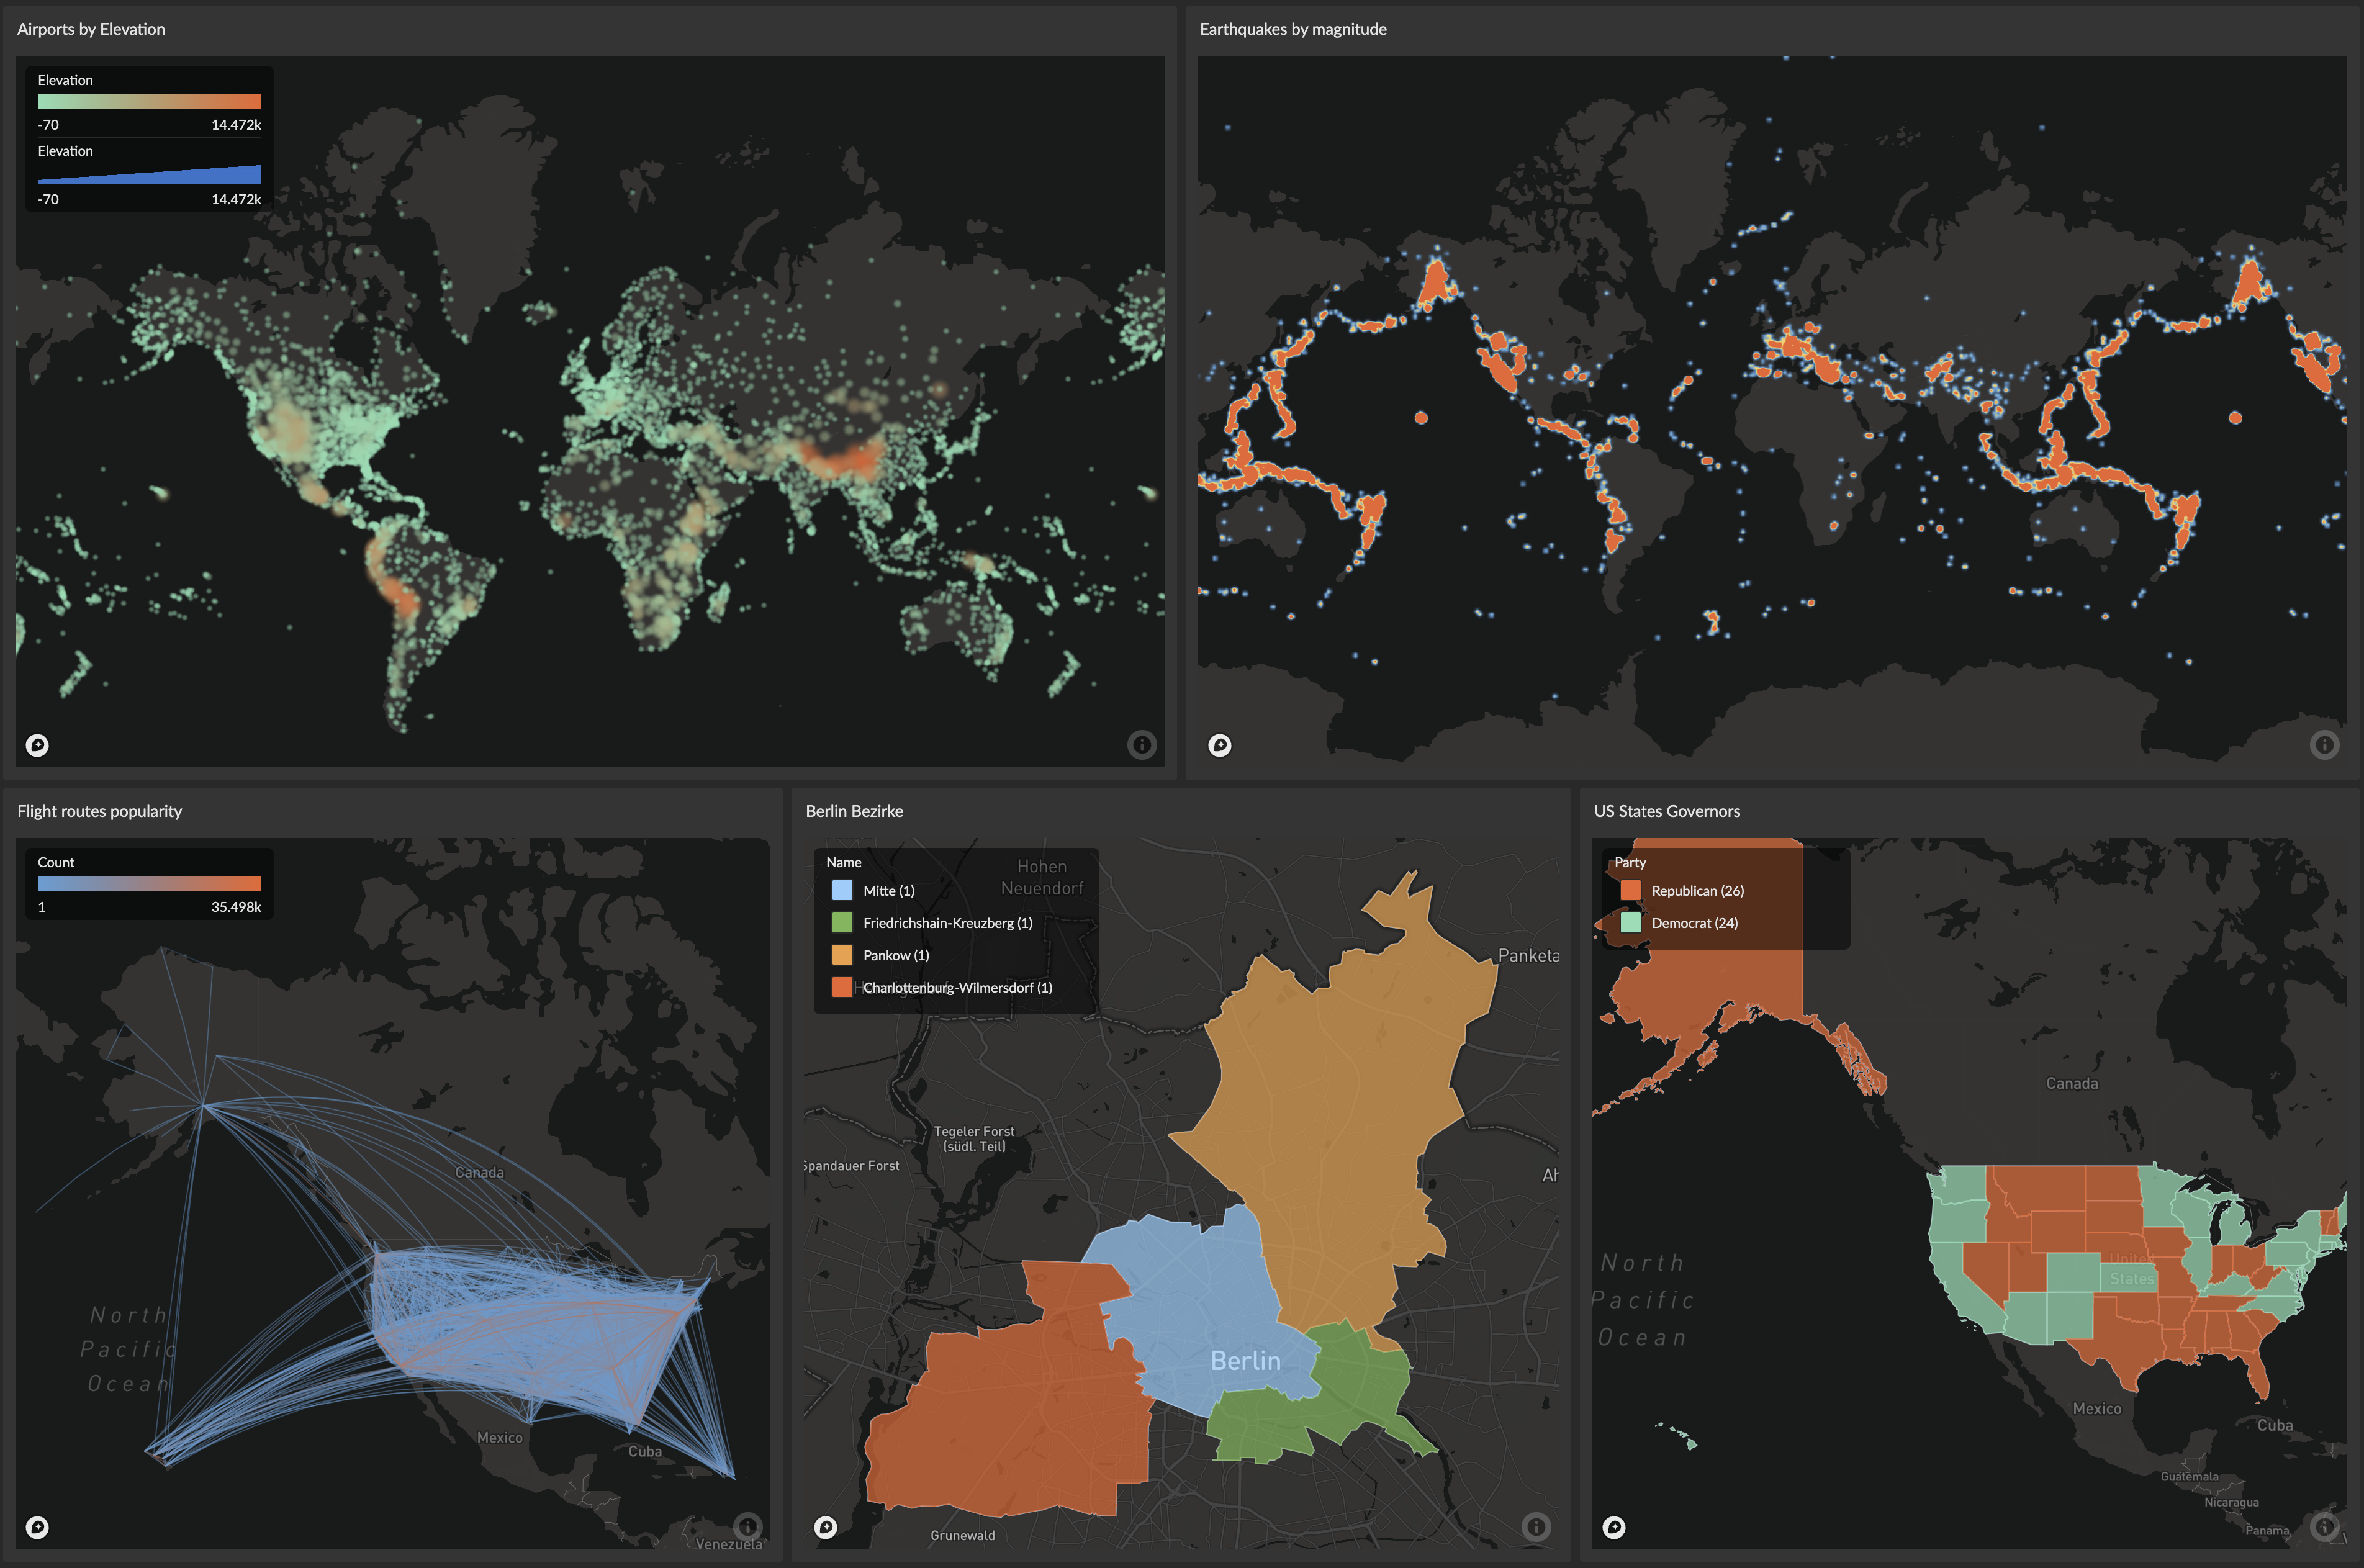The height and width of the screenshot is (1568, 2364).
Task: Open the info icon on US States Governors map
Action: coord(2324,1527)
